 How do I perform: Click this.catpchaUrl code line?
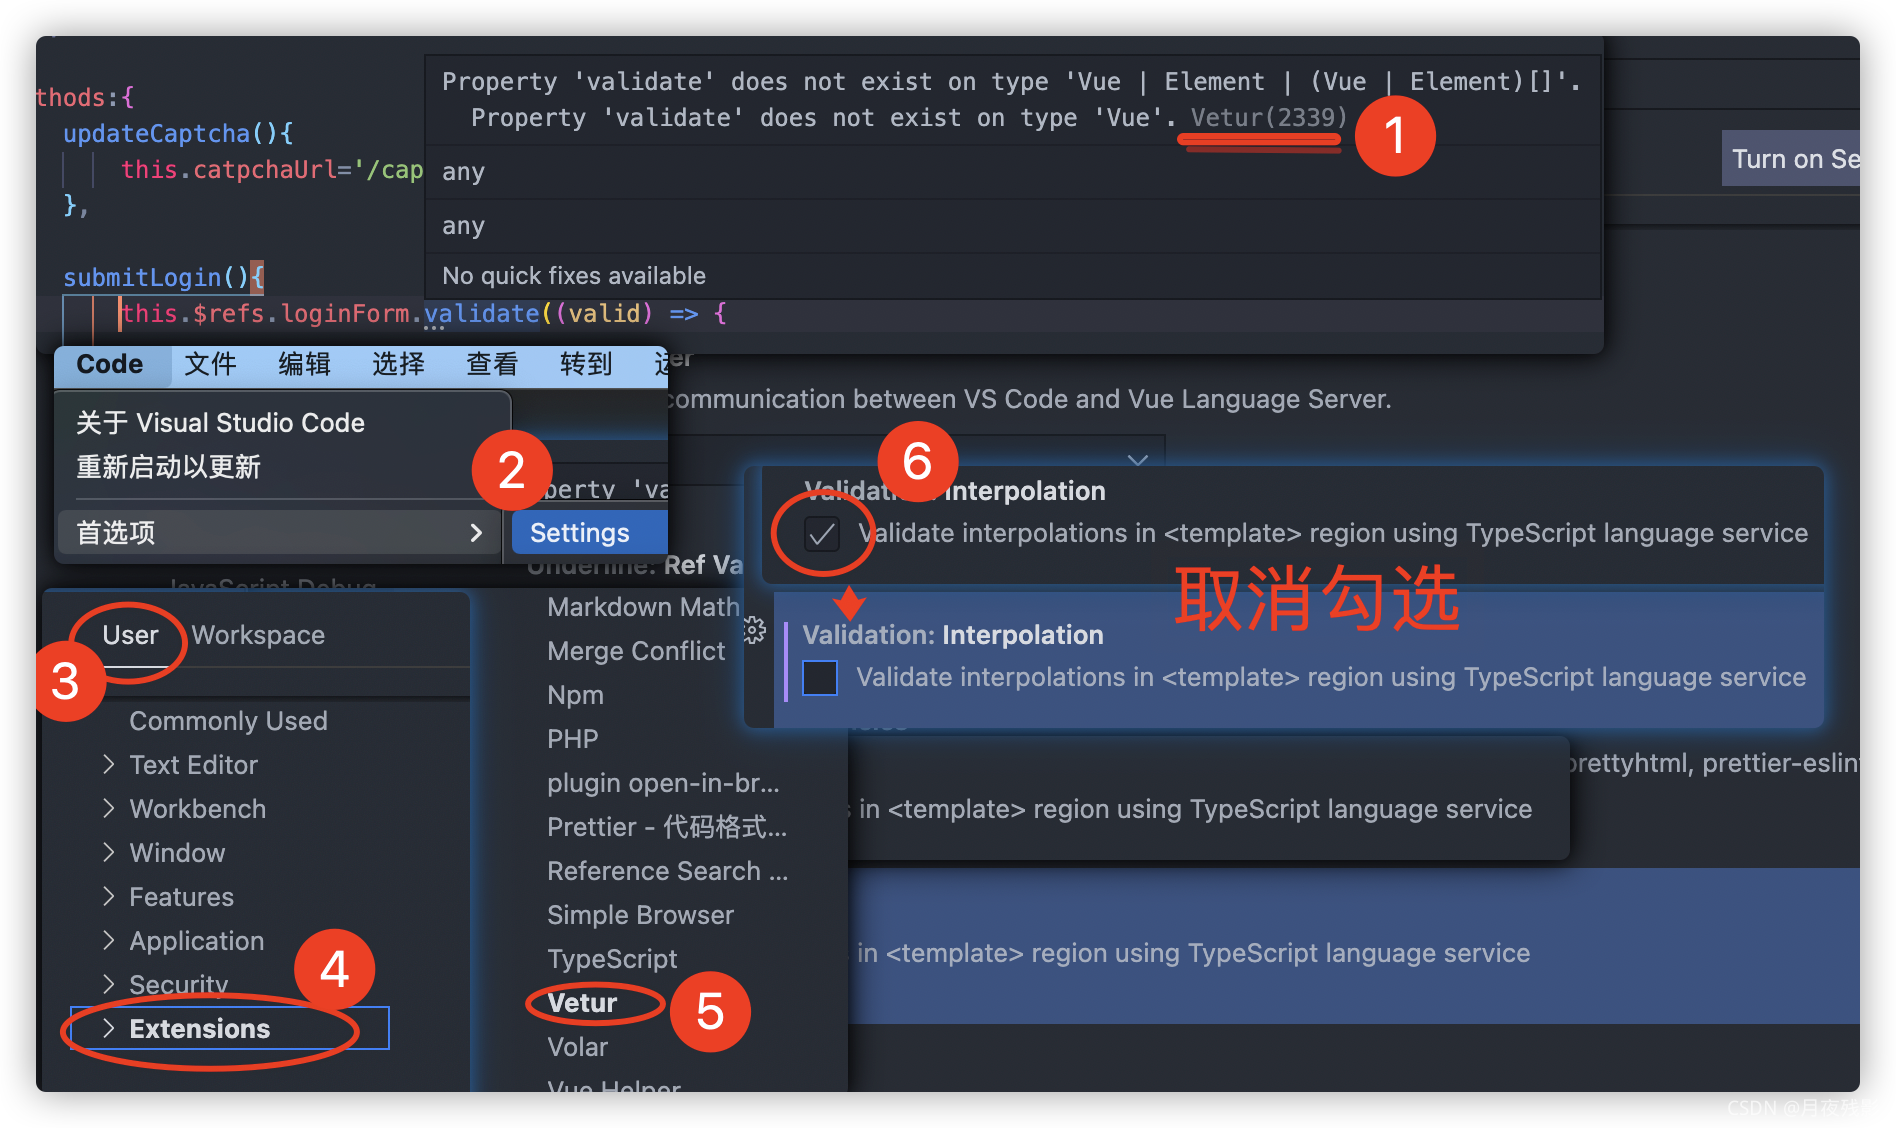click(x=272, y=170)
